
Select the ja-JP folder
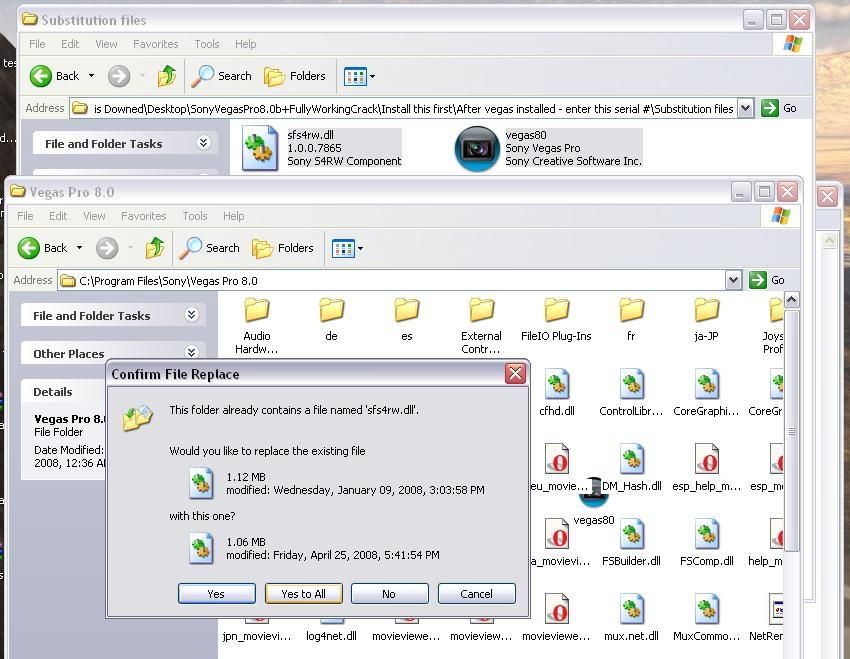[x=706, y=320]
